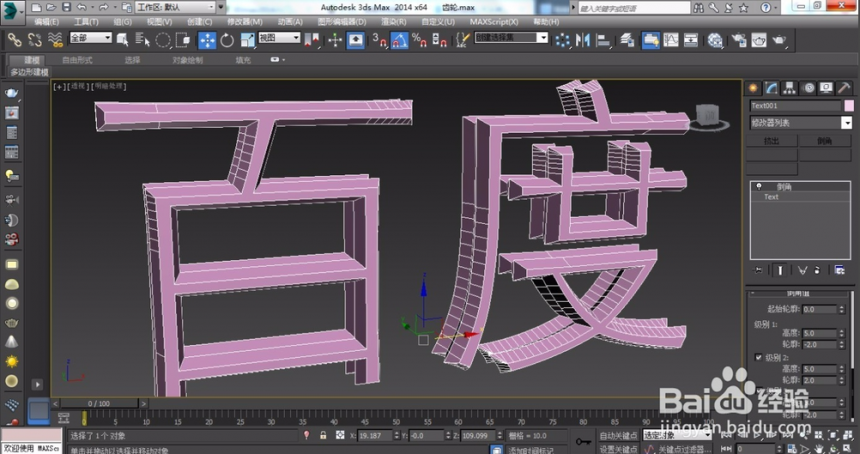860x454 pixels.
Task: Open the Hierarchy command panel tab icon
Action: pyautogui.click(x=789, y=88)
